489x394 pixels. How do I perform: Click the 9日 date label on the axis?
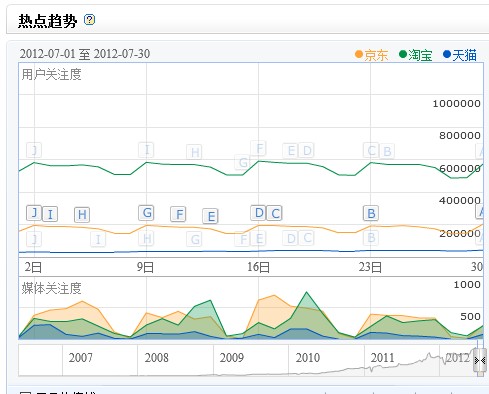pos(145,267)
